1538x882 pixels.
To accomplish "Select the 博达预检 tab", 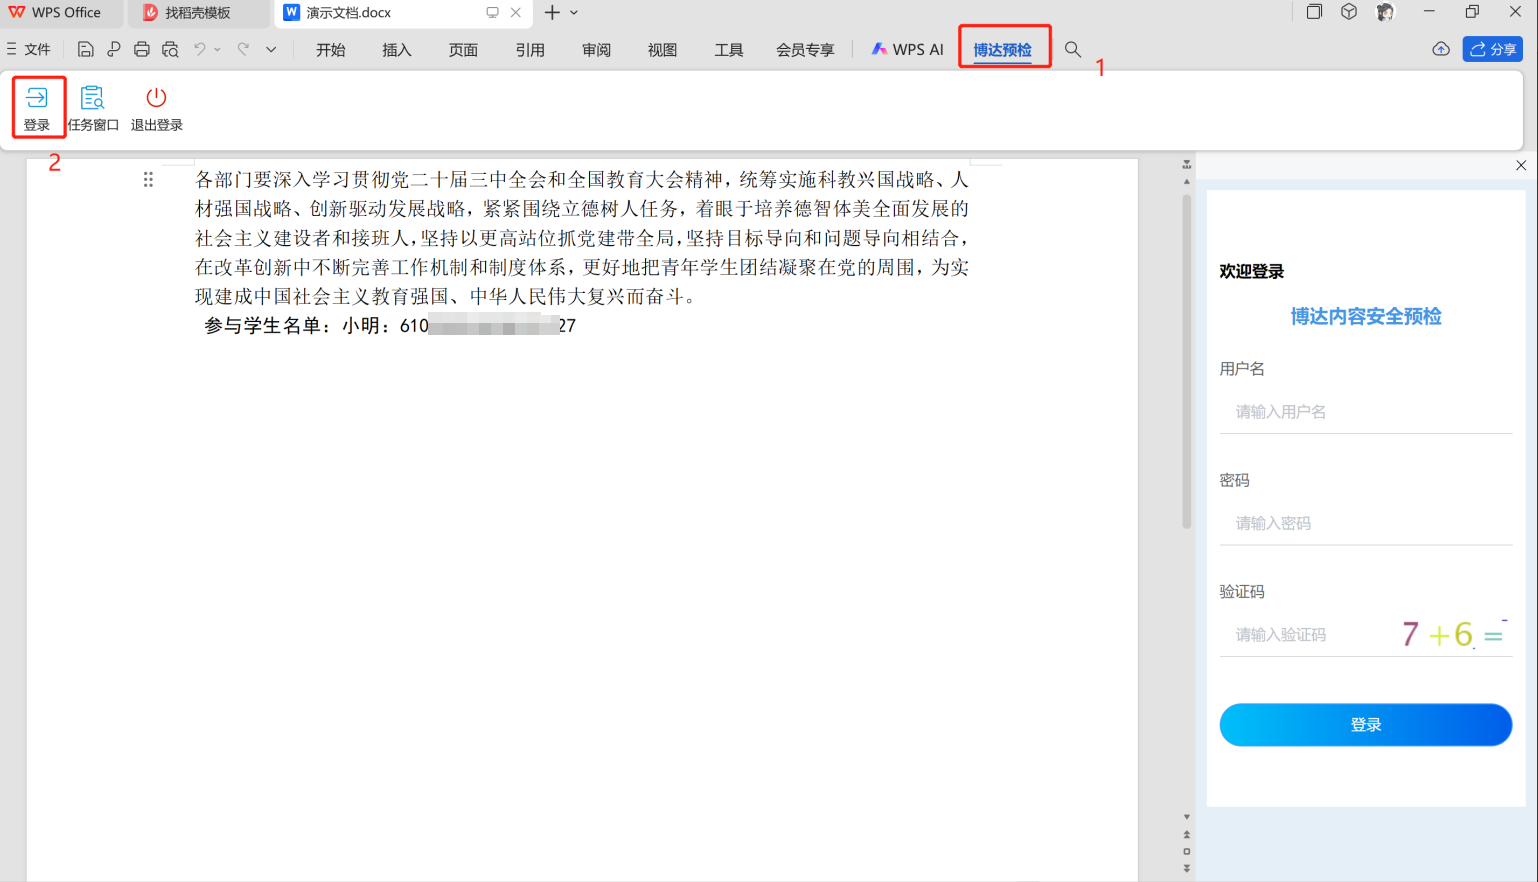I will click(x=1002, y=49).
